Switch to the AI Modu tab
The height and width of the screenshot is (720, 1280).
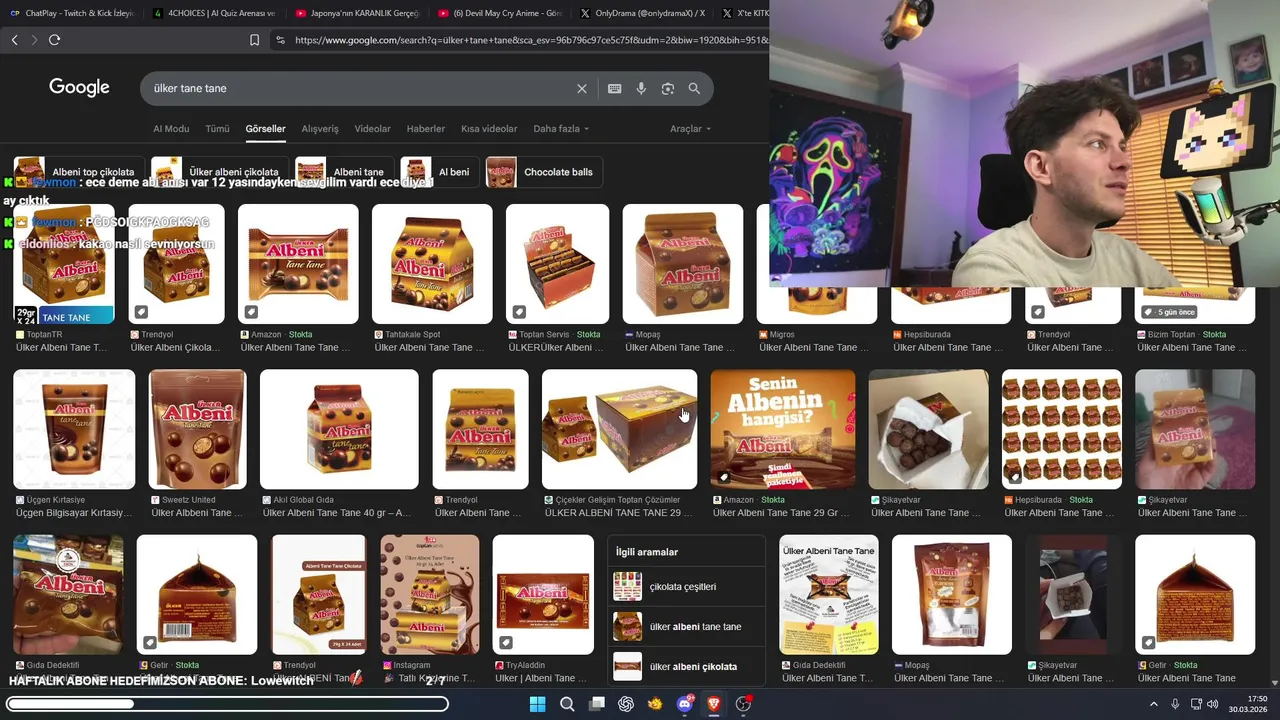pos(171,129)
